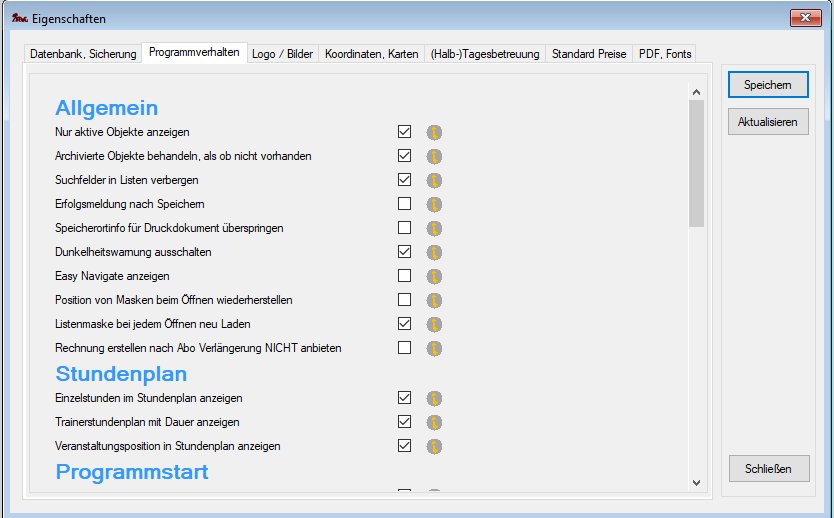The width and height of the screenshot is (834, 518).
Task: Click the scrollbar down arrow in settings list
Action: [697, 482]
